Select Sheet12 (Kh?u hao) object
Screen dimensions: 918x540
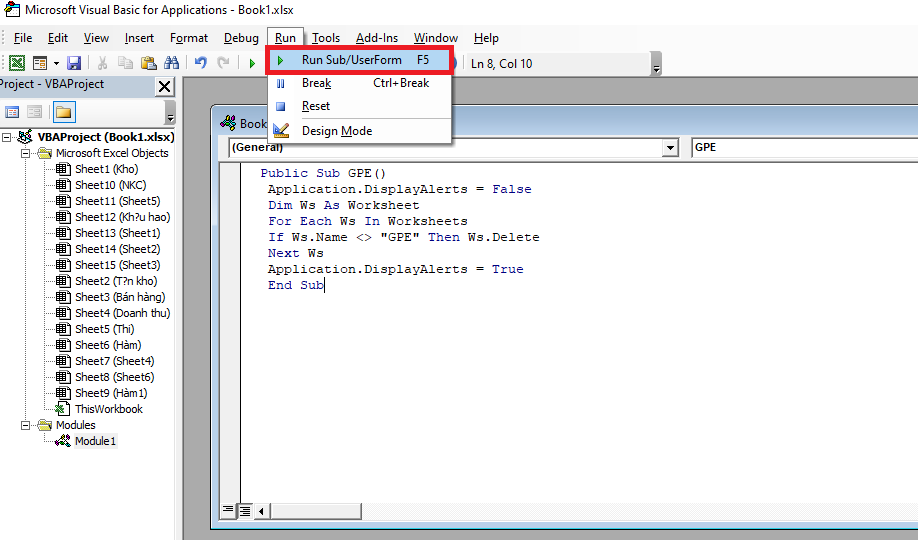click(122, 217)
